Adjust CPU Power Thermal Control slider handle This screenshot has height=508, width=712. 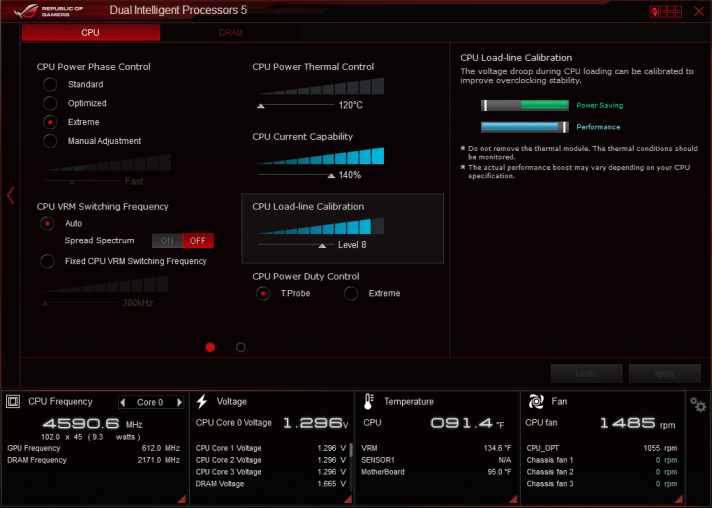pos(261,106)
